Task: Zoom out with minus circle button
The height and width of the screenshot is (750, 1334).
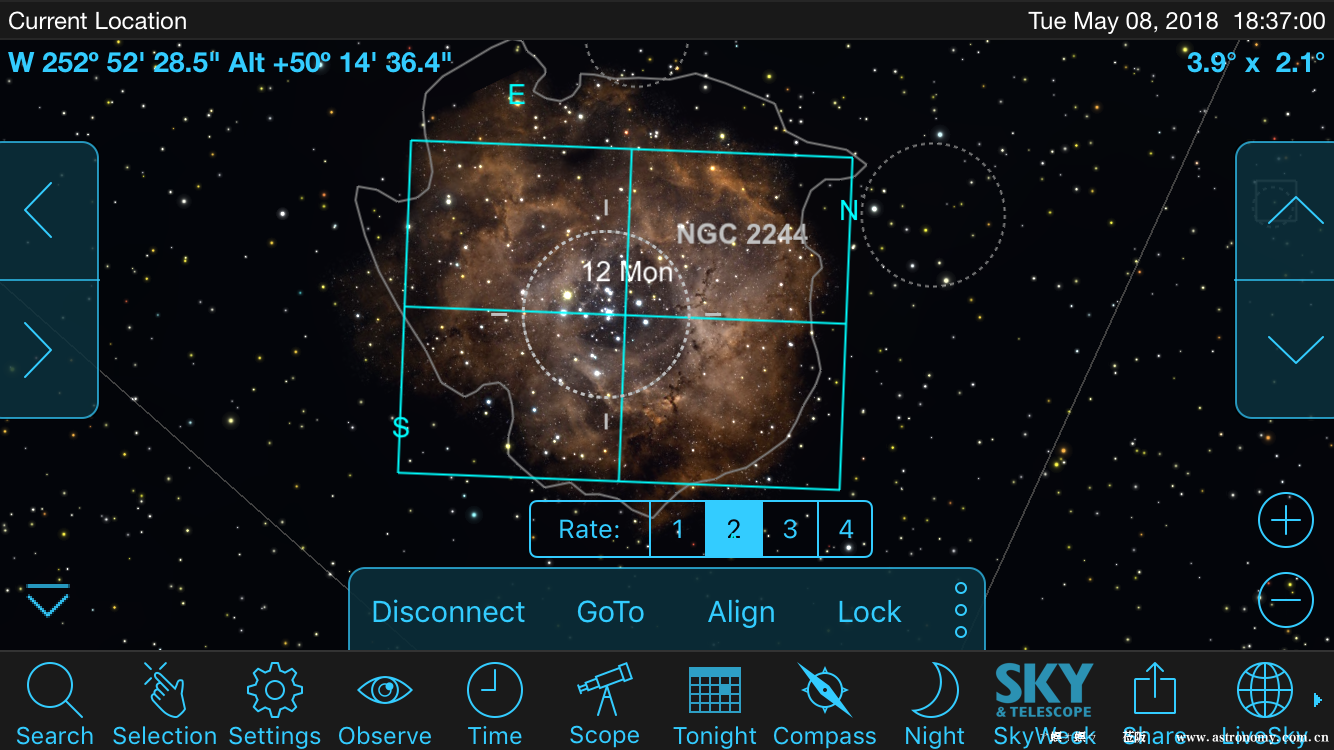Action: [x=1285, y=600]
